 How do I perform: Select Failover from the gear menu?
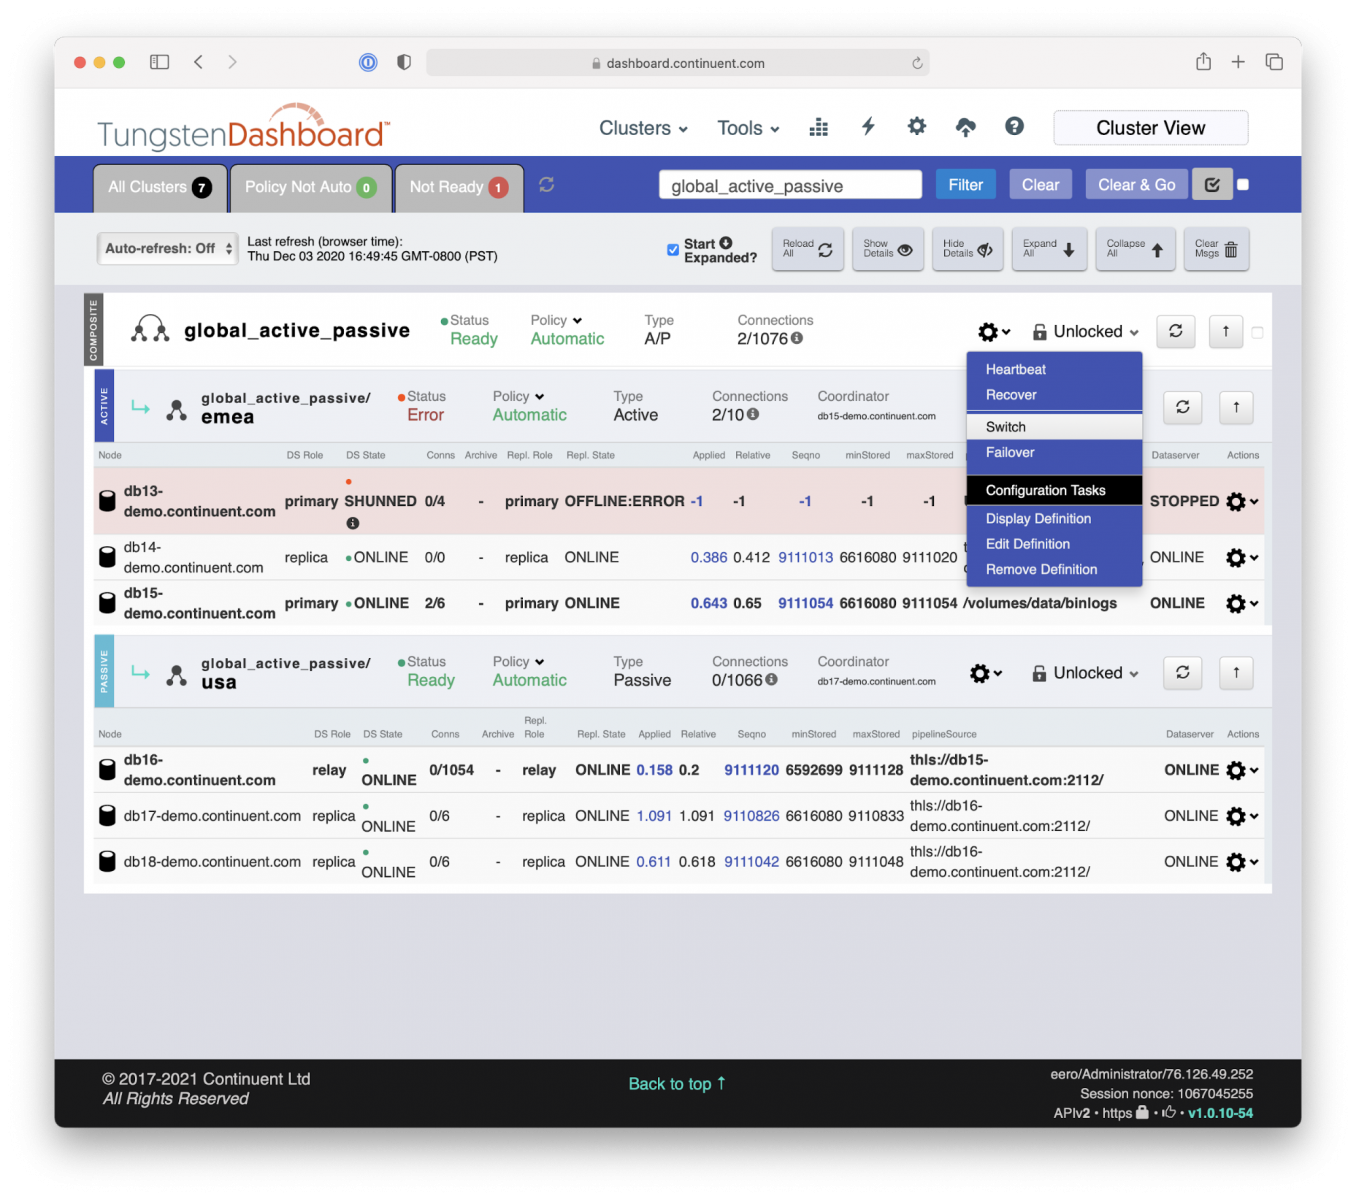point(1054,453)
